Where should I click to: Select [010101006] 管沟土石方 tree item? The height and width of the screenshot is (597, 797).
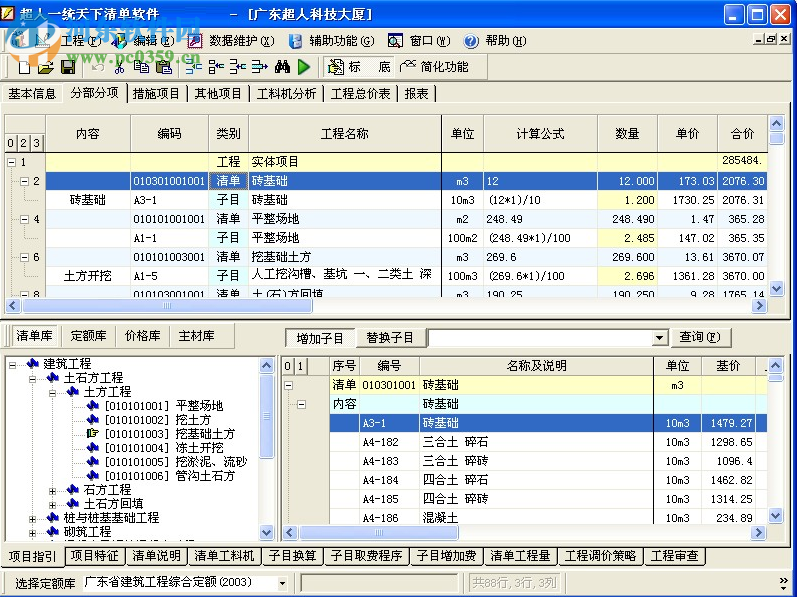(170, 476)
